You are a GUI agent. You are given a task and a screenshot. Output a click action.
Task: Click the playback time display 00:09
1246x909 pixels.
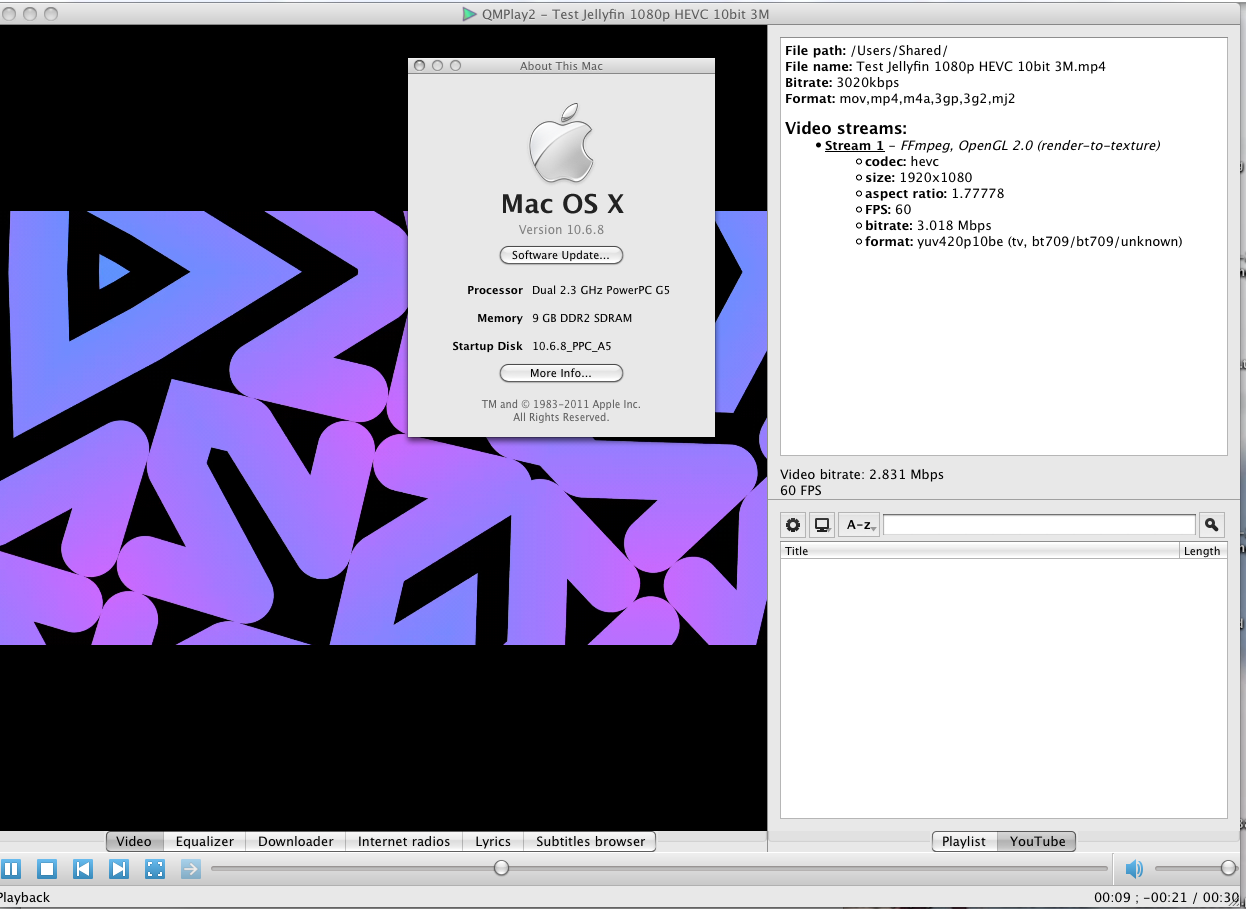[1111, 897]
